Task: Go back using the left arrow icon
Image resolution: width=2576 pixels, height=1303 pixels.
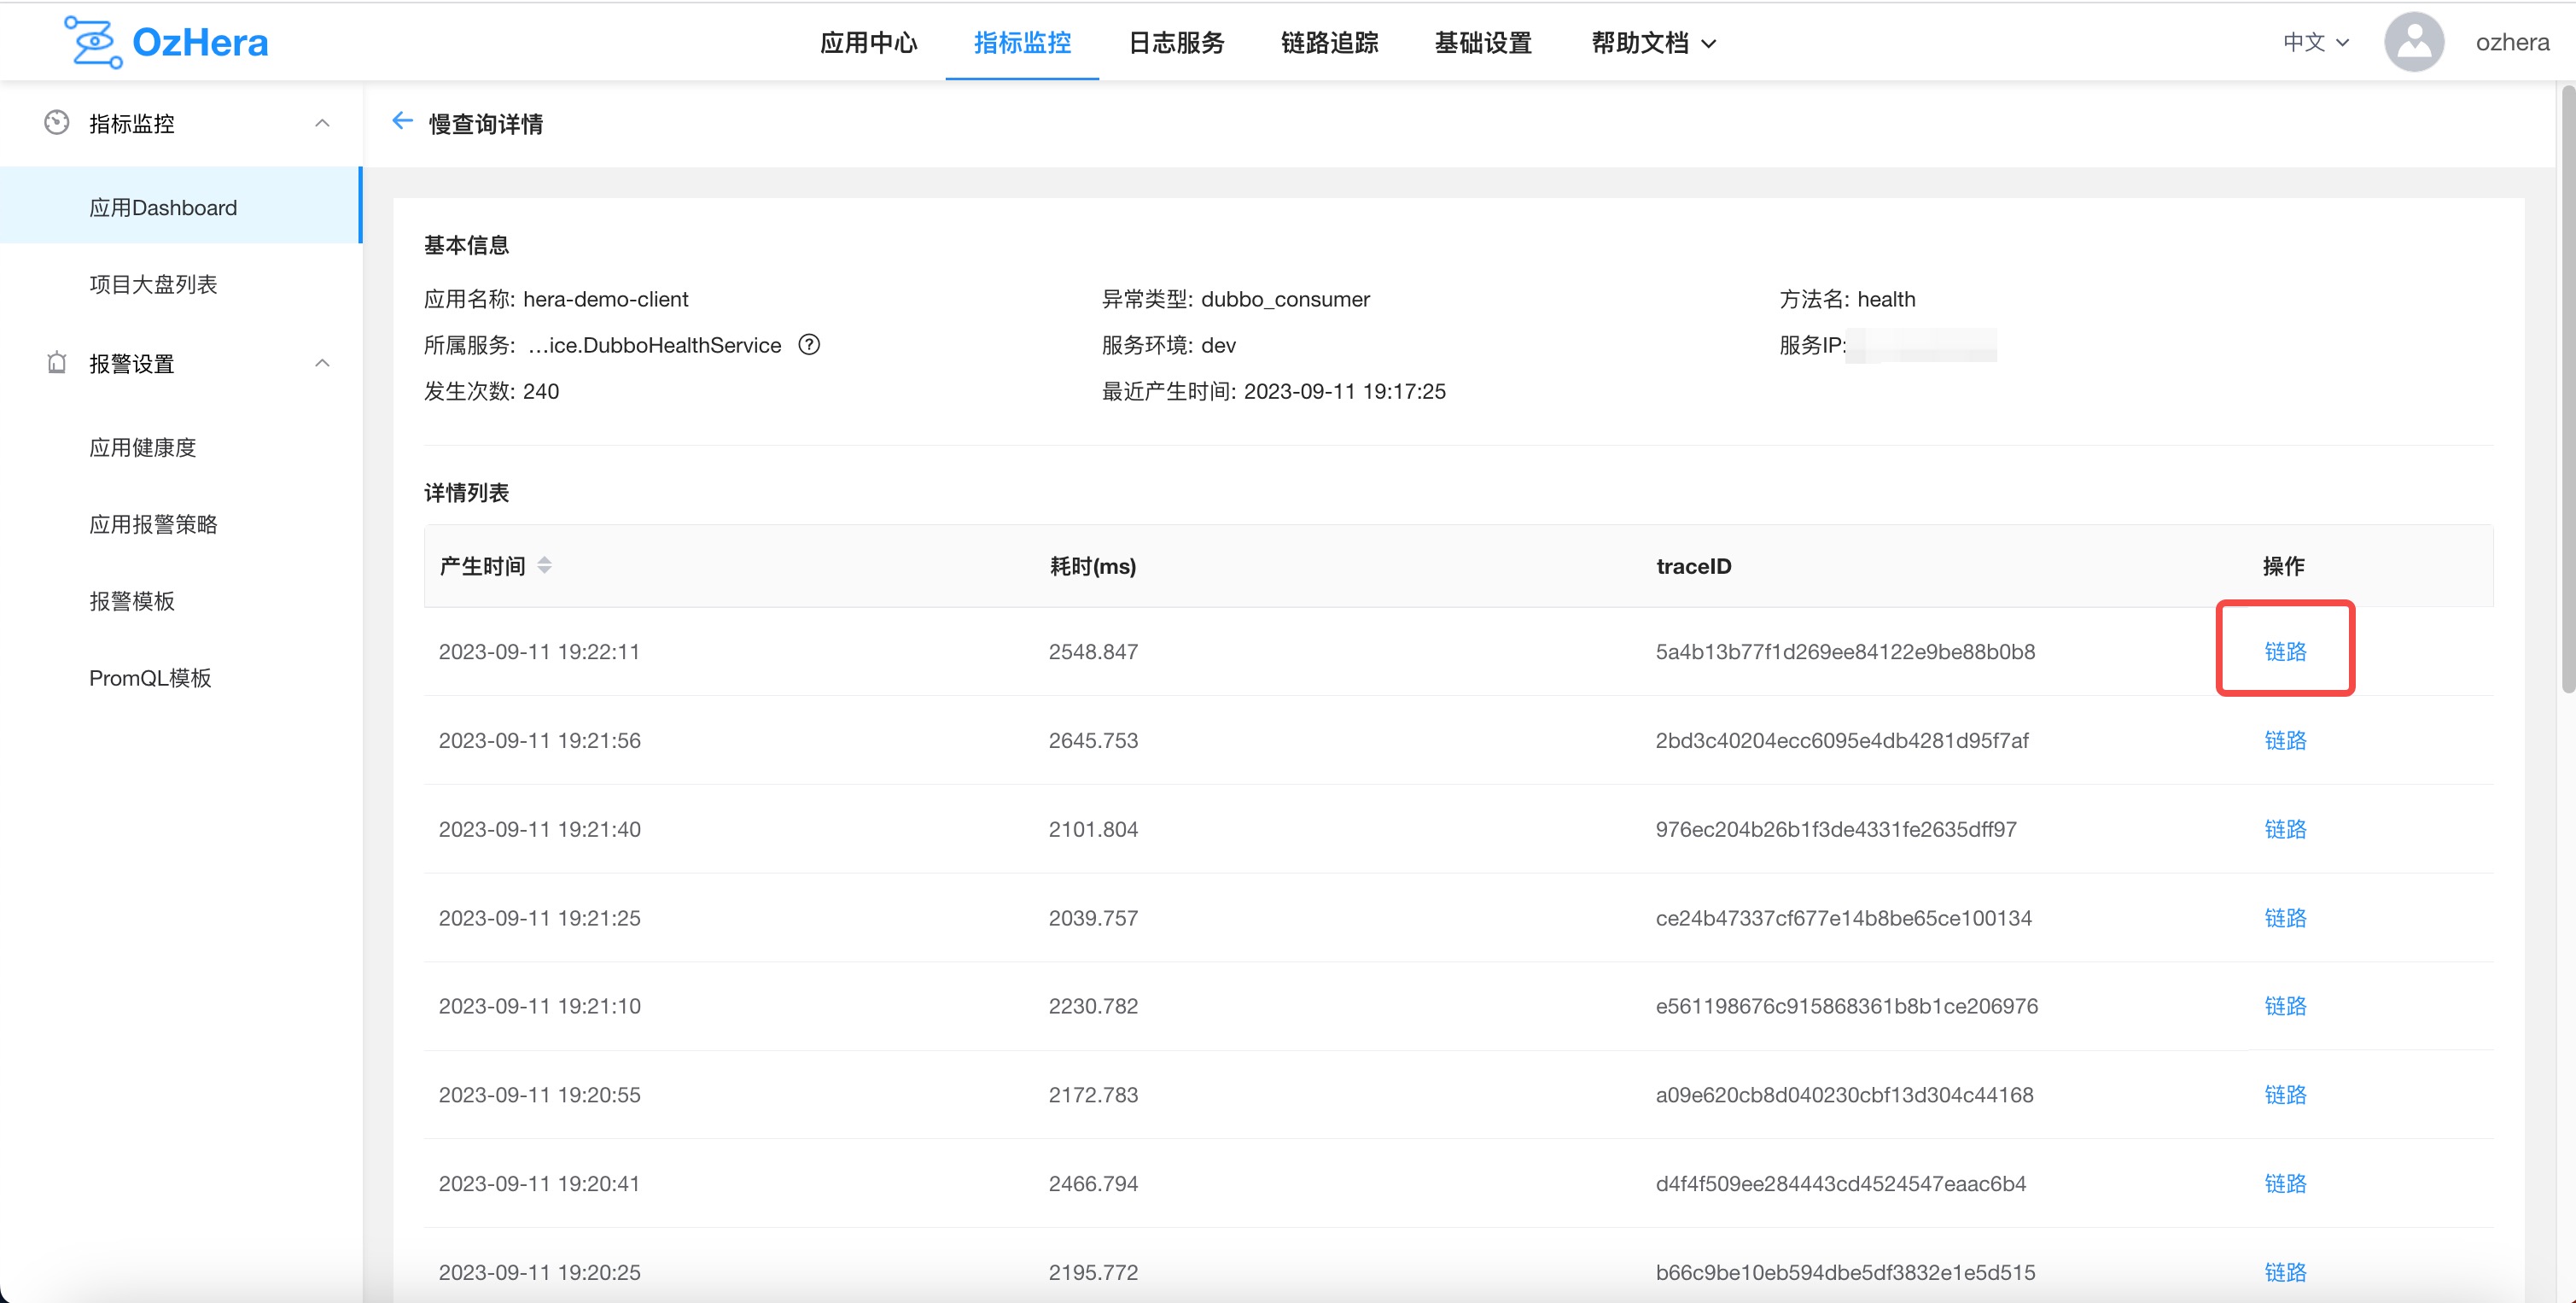Action: coord(402,122)
